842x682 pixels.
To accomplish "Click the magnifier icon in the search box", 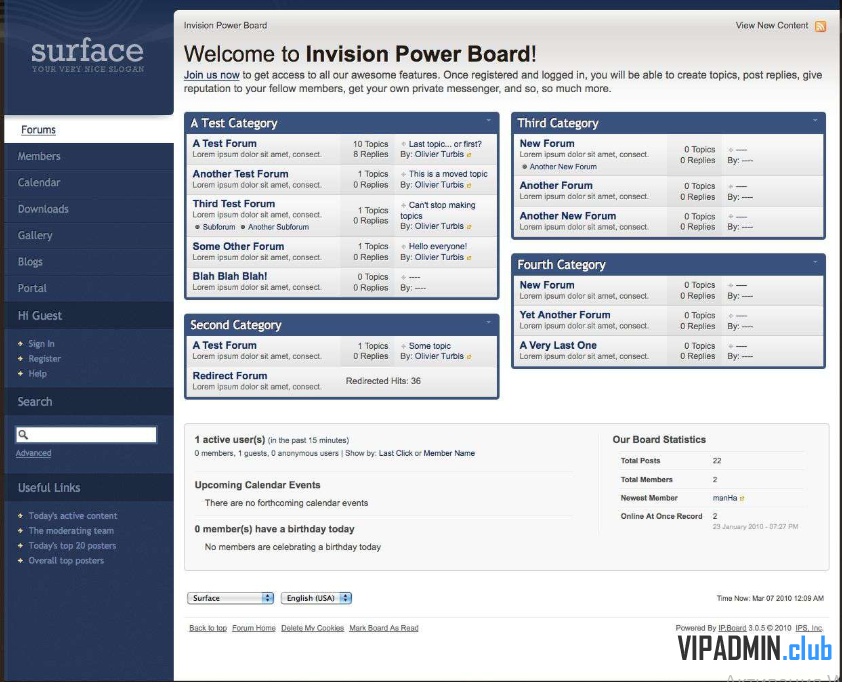I will (x=23, y=434).
